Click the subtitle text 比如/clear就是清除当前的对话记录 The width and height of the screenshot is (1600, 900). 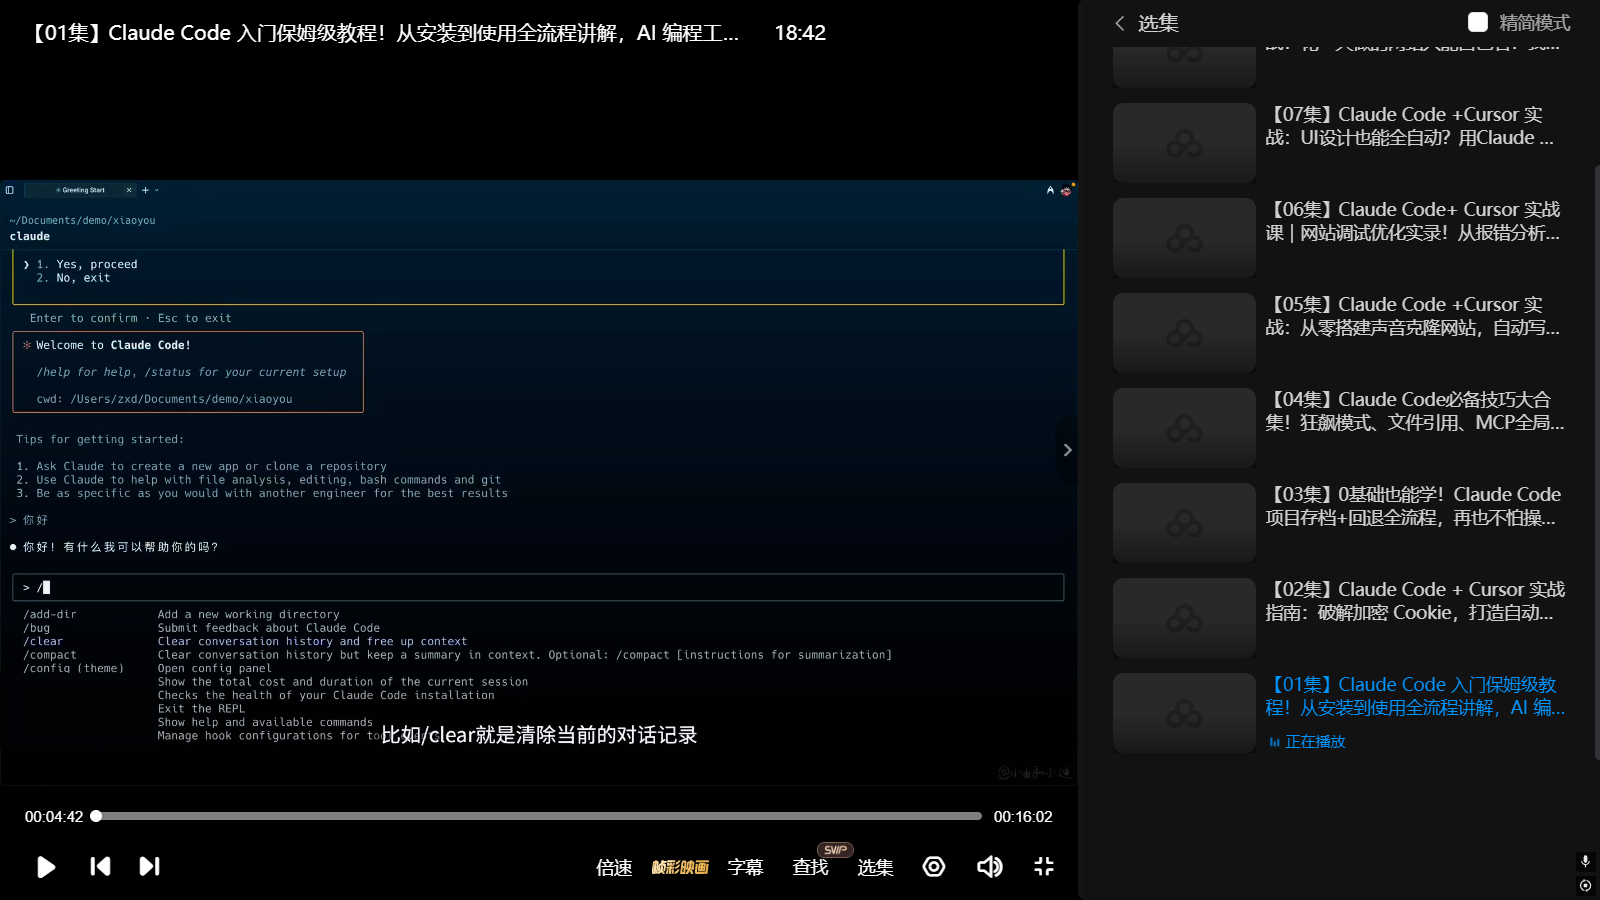point(539,735)
